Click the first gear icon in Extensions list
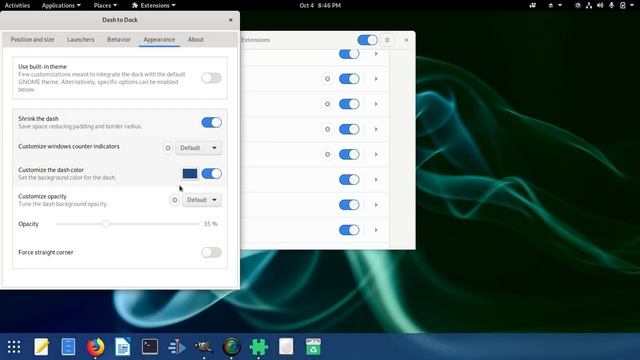This screenshot has height=360, width=640. (327, 79)
